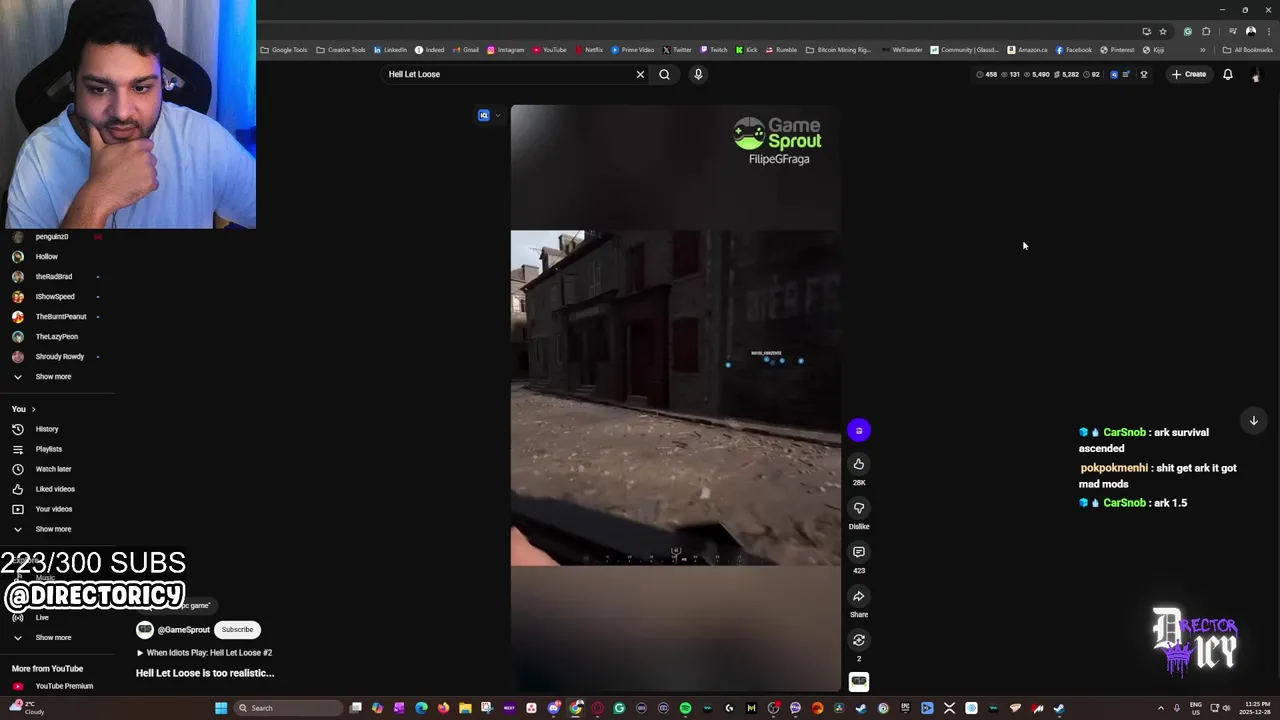Viewport: 1280px width, 720px height.
Task: Open the browser extensions puzzle icon
Action: pos(1207,31)
